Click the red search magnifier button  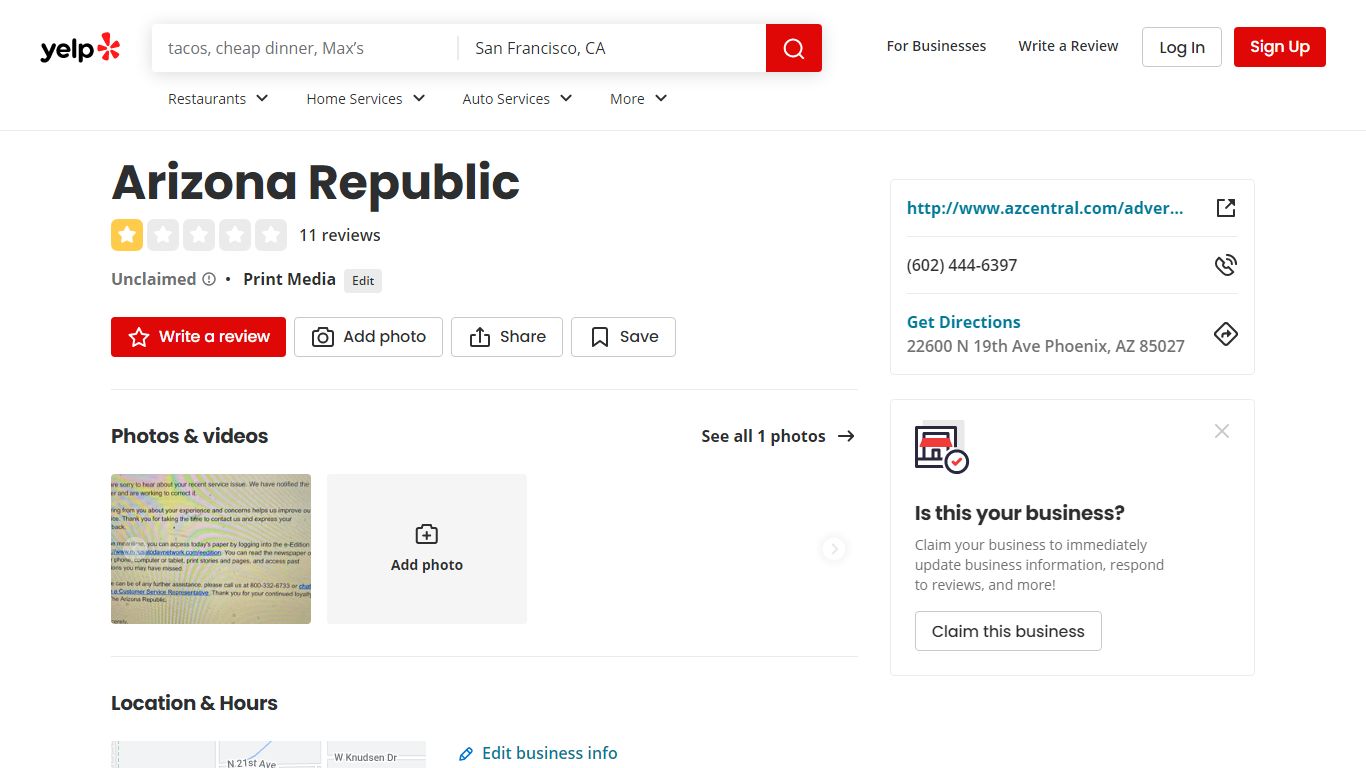click(x=794, y=48)
